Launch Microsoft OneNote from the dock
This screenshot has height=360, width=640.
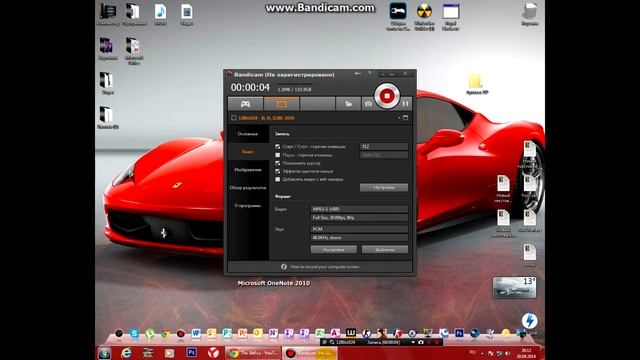click(x=273, y=333)
